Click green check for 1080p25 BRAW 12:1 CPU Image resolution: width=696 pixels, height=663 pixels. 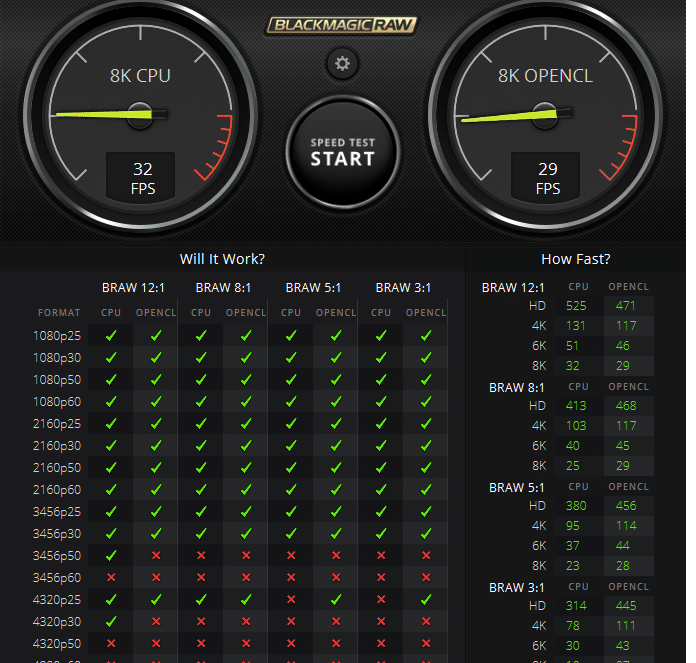point(111,336)
